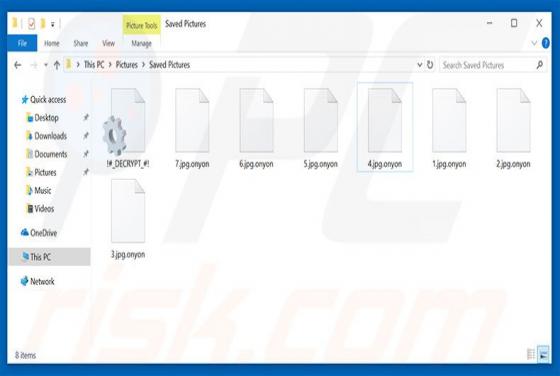
Task: Click the 4.jpg.onyon file name label
Action: click(x=385, y=164)
